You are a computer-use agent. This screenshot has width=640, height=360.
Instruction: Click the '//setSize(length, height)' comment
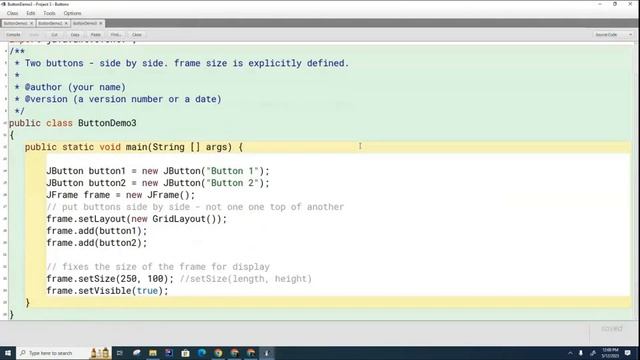coord(246,279)
